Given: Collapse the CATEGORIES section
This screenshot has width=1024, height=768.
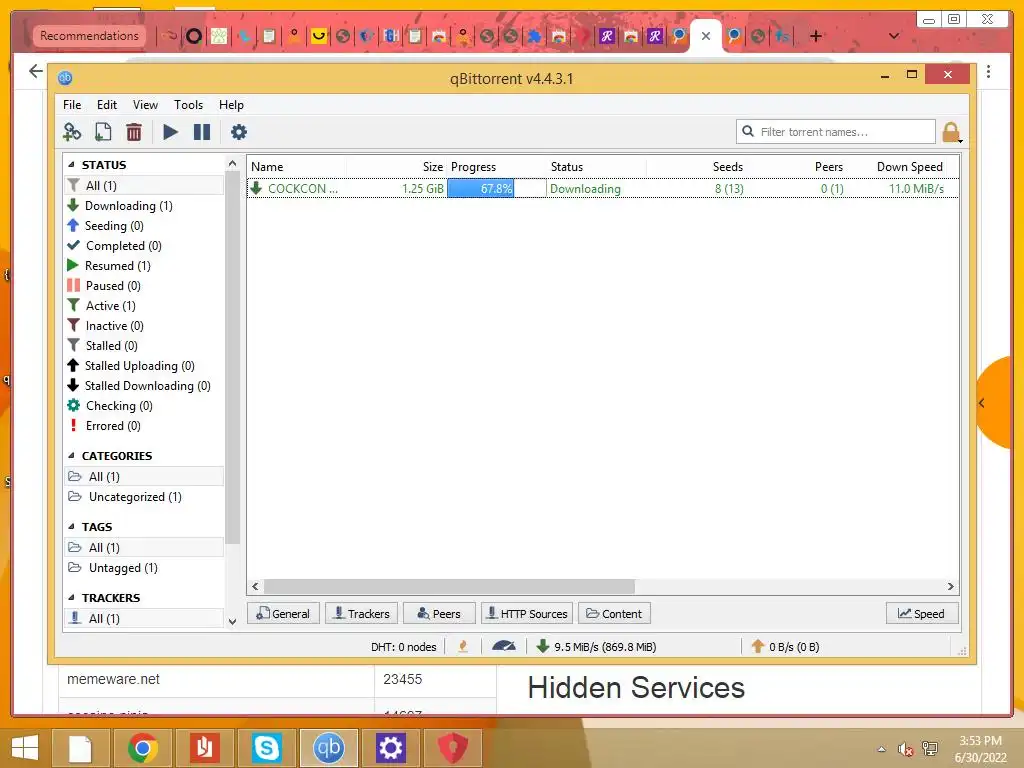Looking at the screenshot, I should point(71,456).
